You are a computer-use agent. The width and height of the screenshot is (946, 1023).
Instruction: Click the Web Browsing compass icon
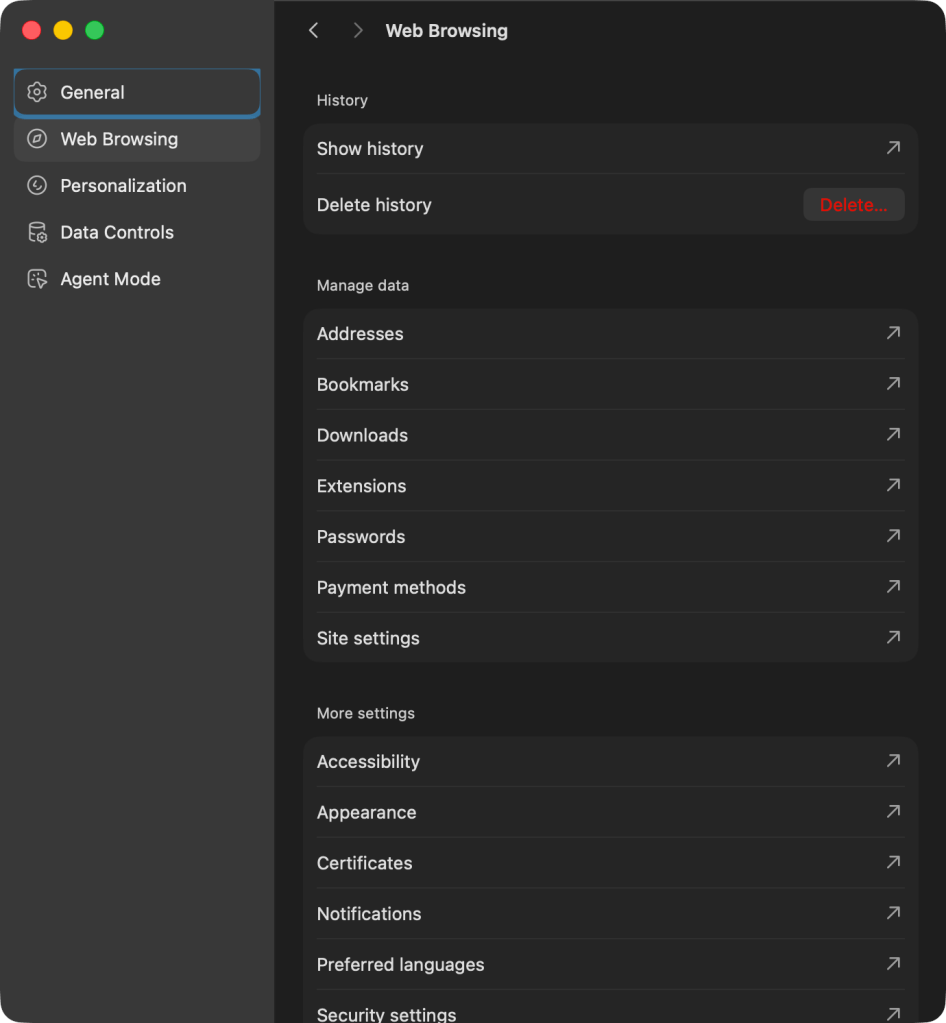click(x=37, y=139)
